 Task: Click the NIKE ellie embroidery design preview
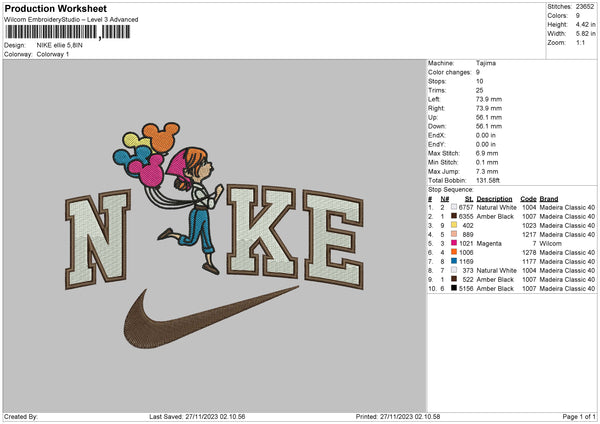(214, 236)
